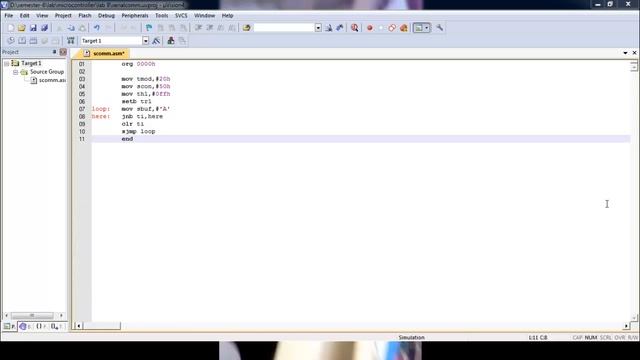Save the current file
The image size is (640, 360).
pyautogui.click(x=33, y=28)
